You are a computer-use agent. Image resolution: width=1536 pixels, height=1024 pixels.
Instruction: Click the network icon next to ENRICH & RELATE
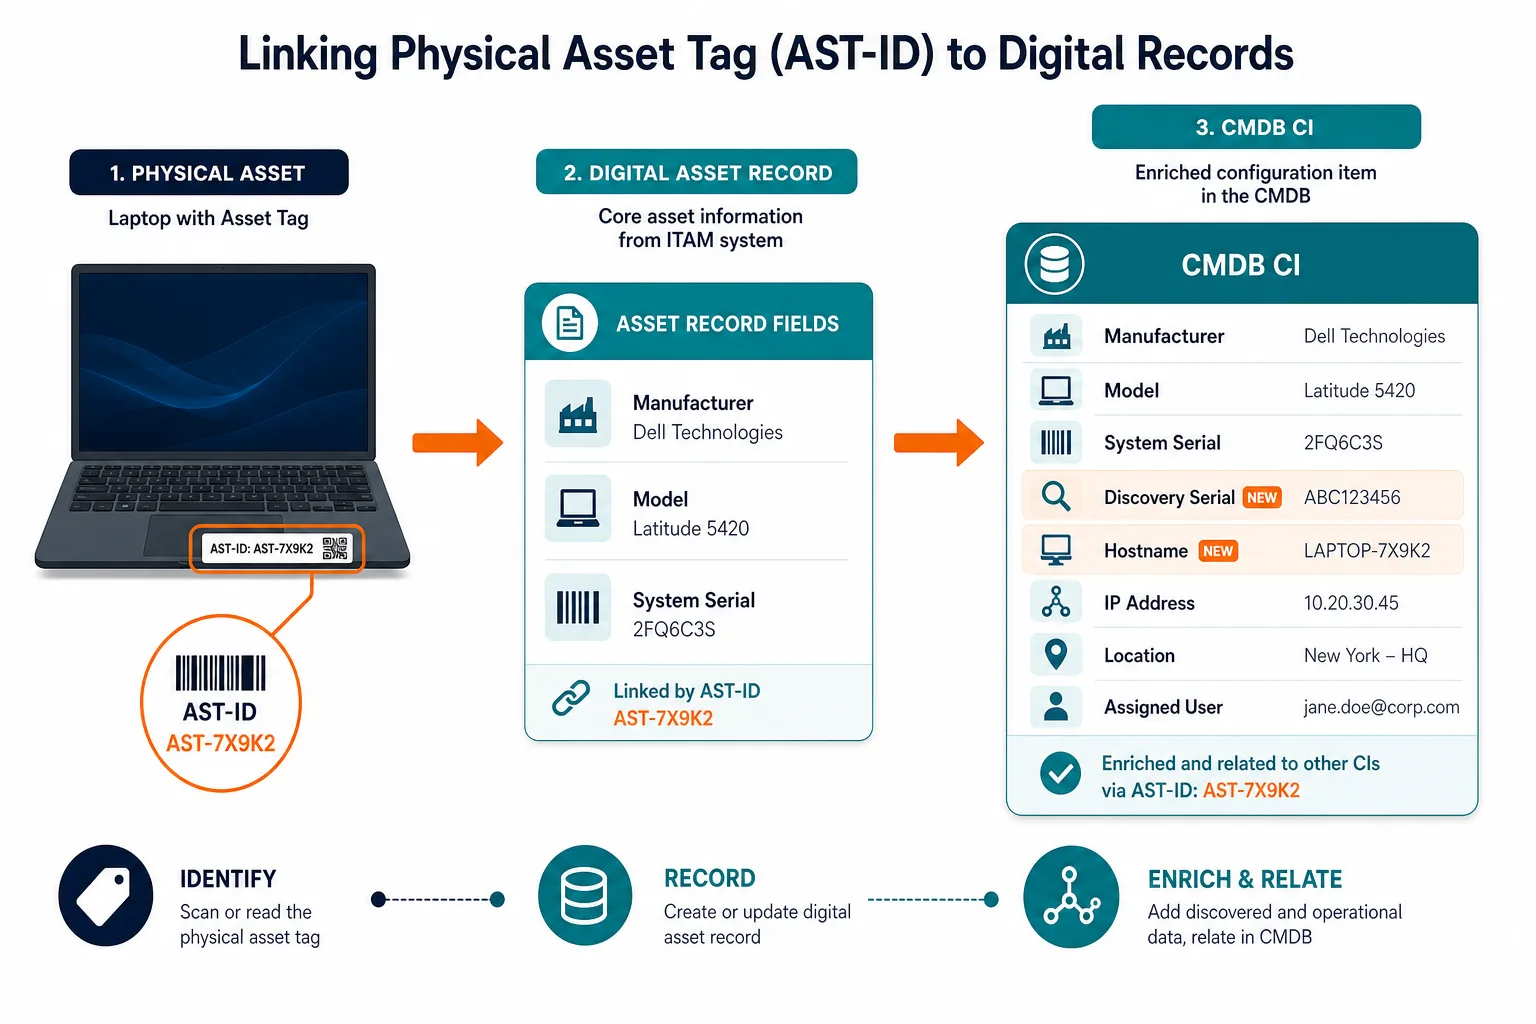1071,896
